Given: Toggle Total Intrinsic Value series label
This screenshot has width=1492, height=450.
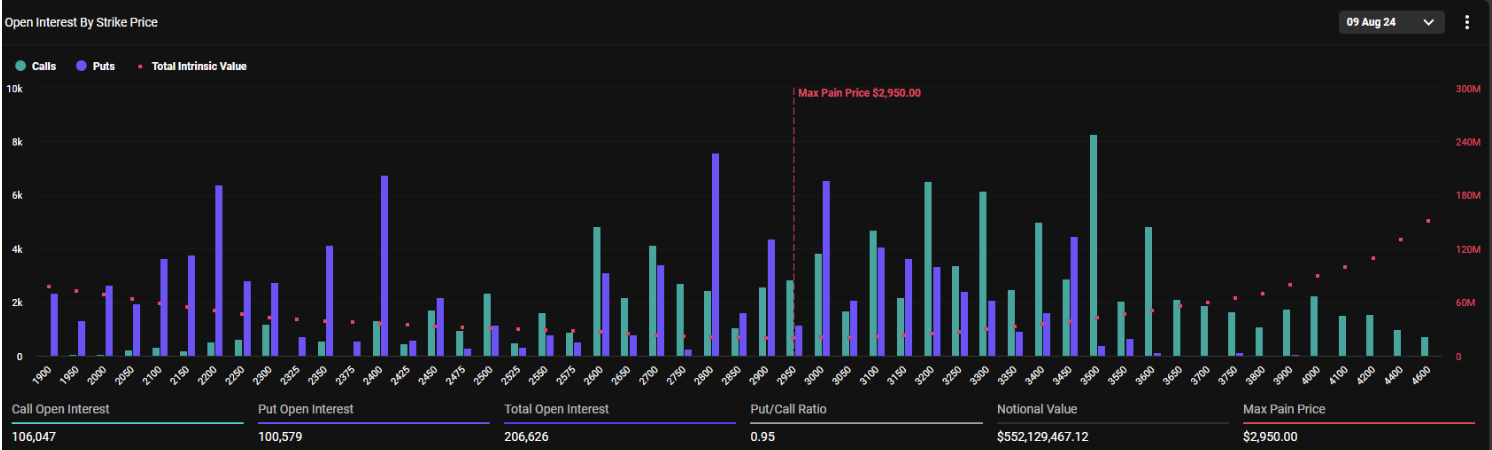Looking at the screenshot, I should pyautogui.click(x=199, y=66).
